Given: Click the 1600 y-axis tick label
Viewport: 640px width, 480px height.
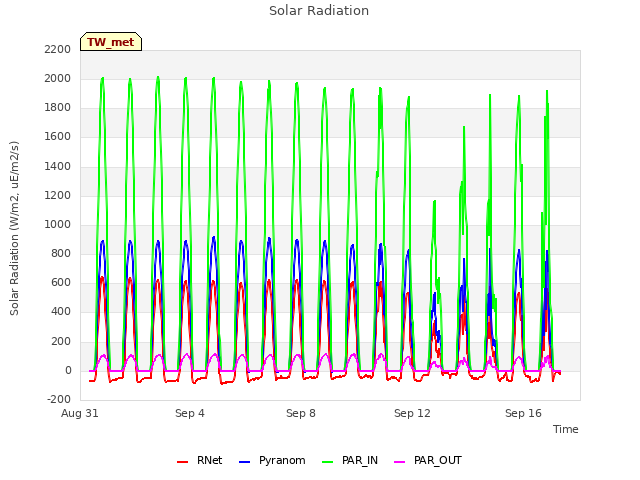Looking at the screenshot, I should (58, 137).
